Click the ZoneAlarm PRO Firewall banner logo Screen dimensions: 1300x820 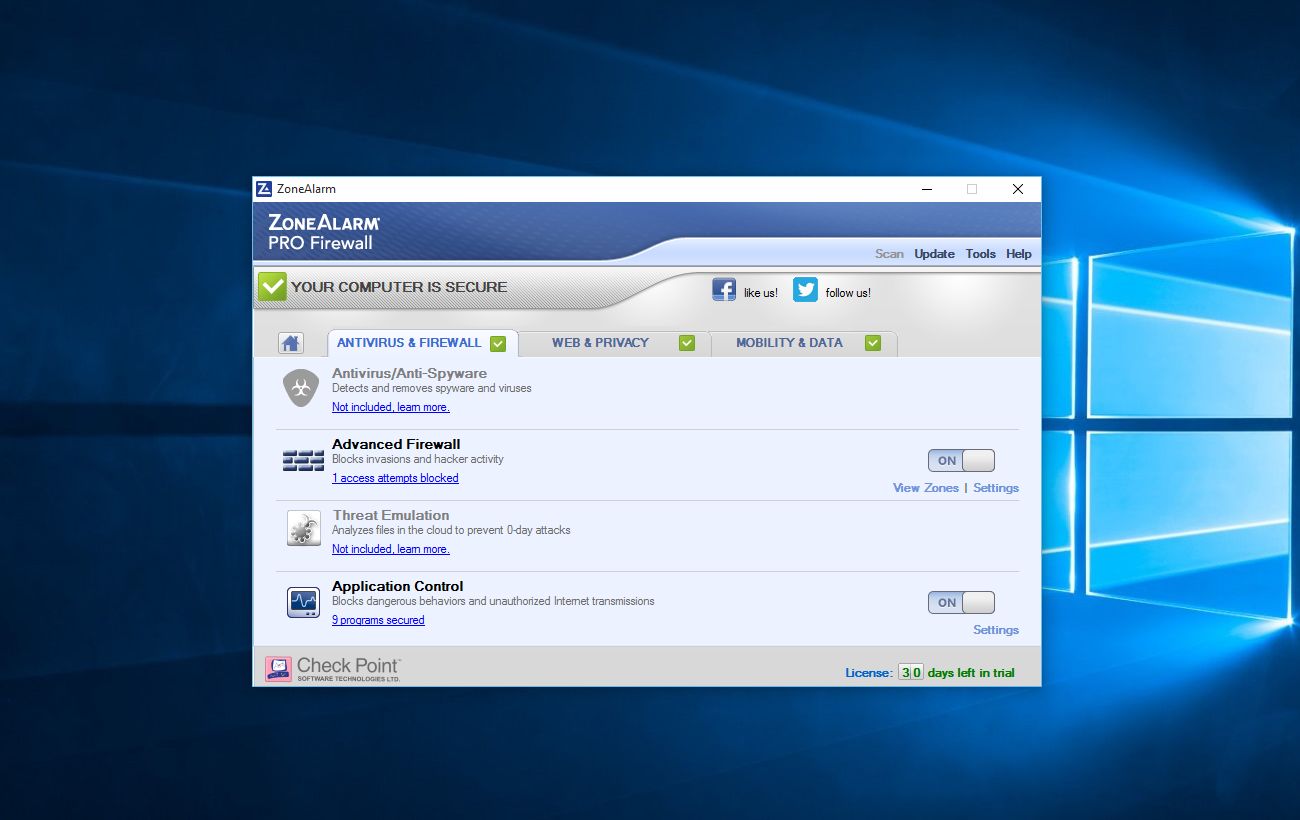324,232
